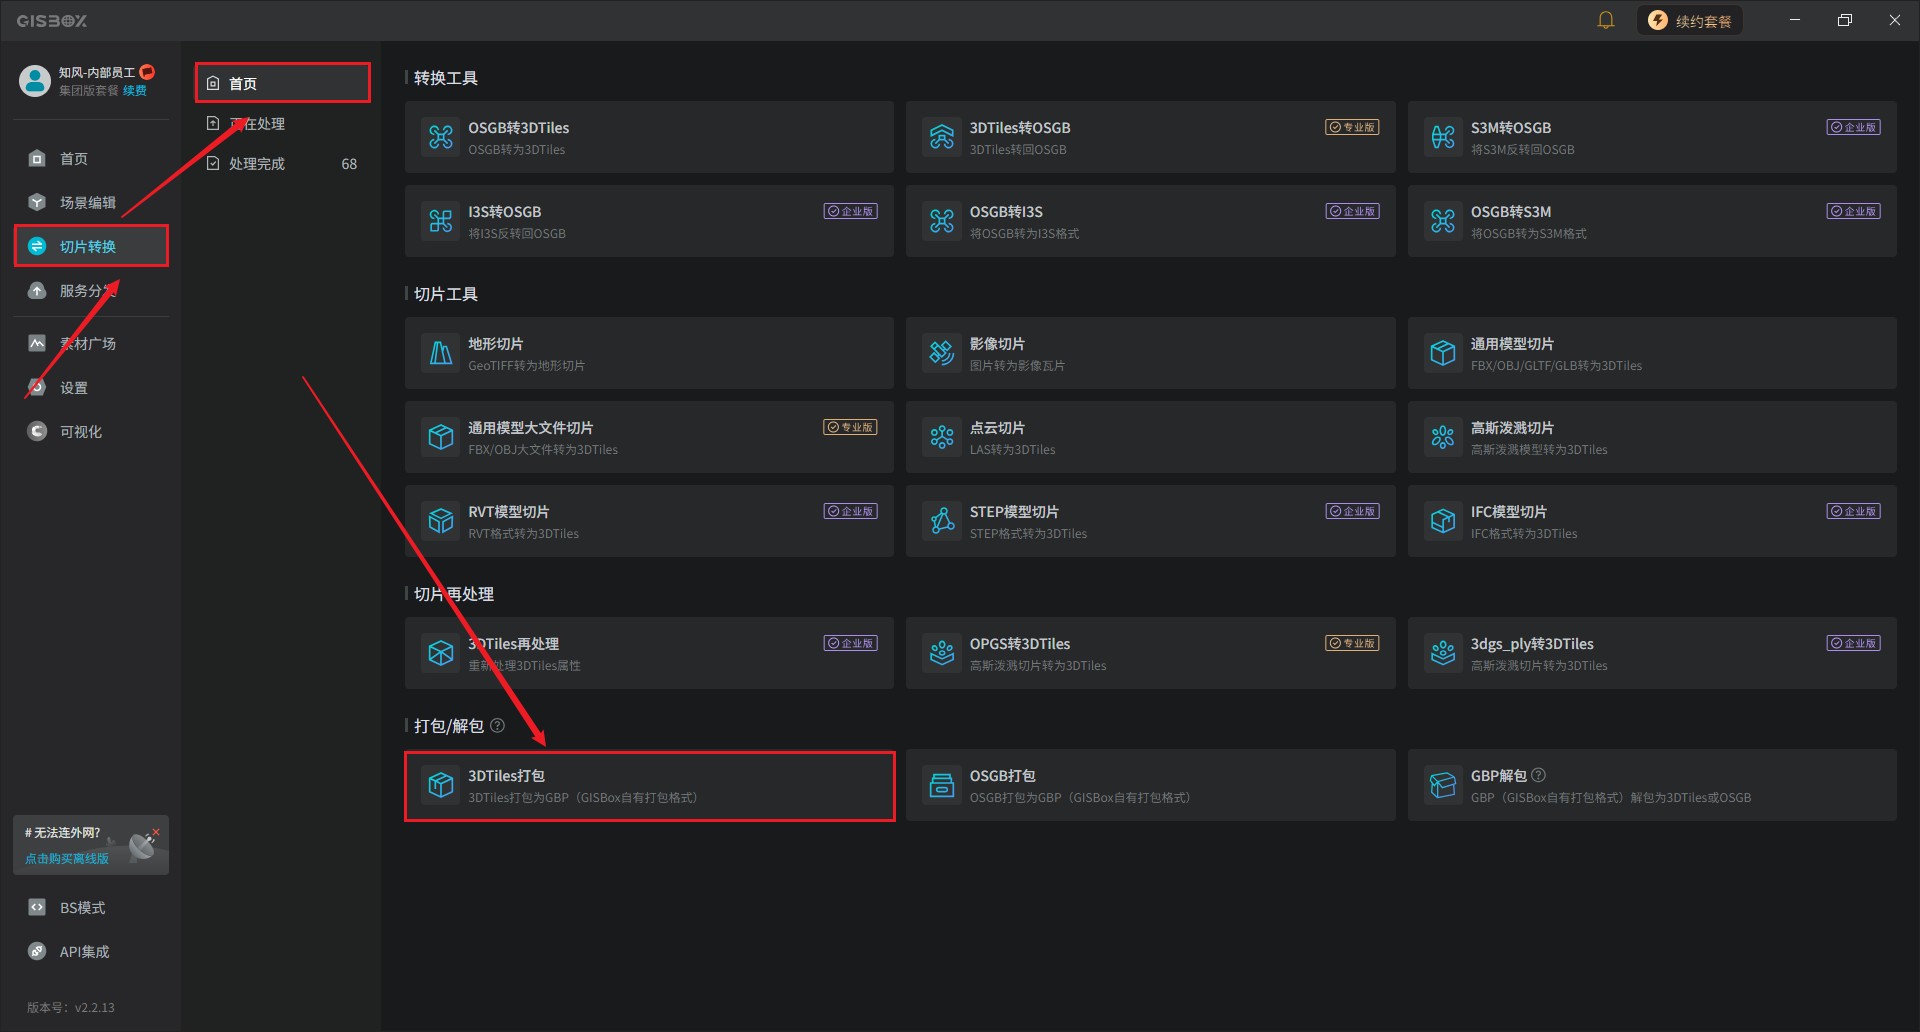Open the OSGB转3DTiles tool card
This screenshot has width=1920, height=1032.
pyautogui.click(x=650, y=137)
